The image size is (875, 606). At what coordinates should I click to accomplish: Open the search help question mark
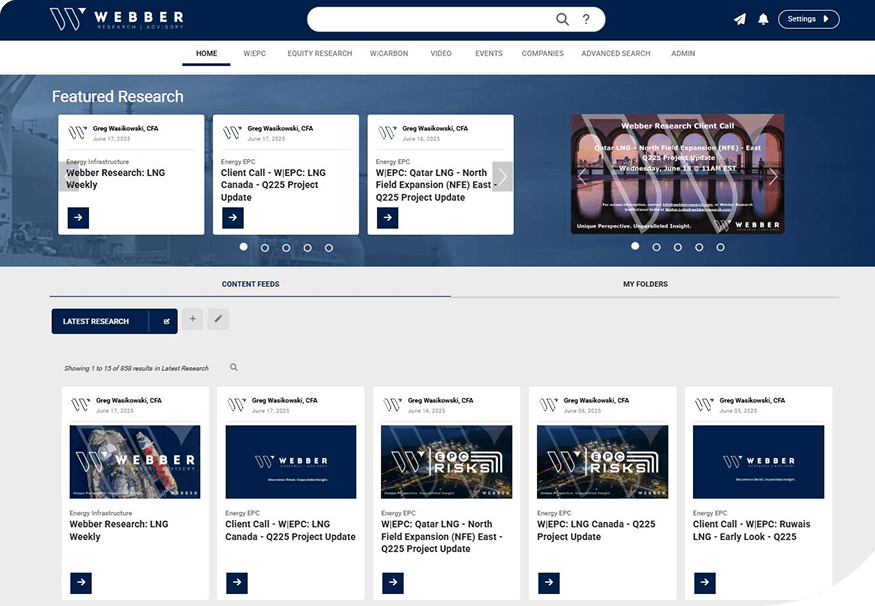pos(586,19)
